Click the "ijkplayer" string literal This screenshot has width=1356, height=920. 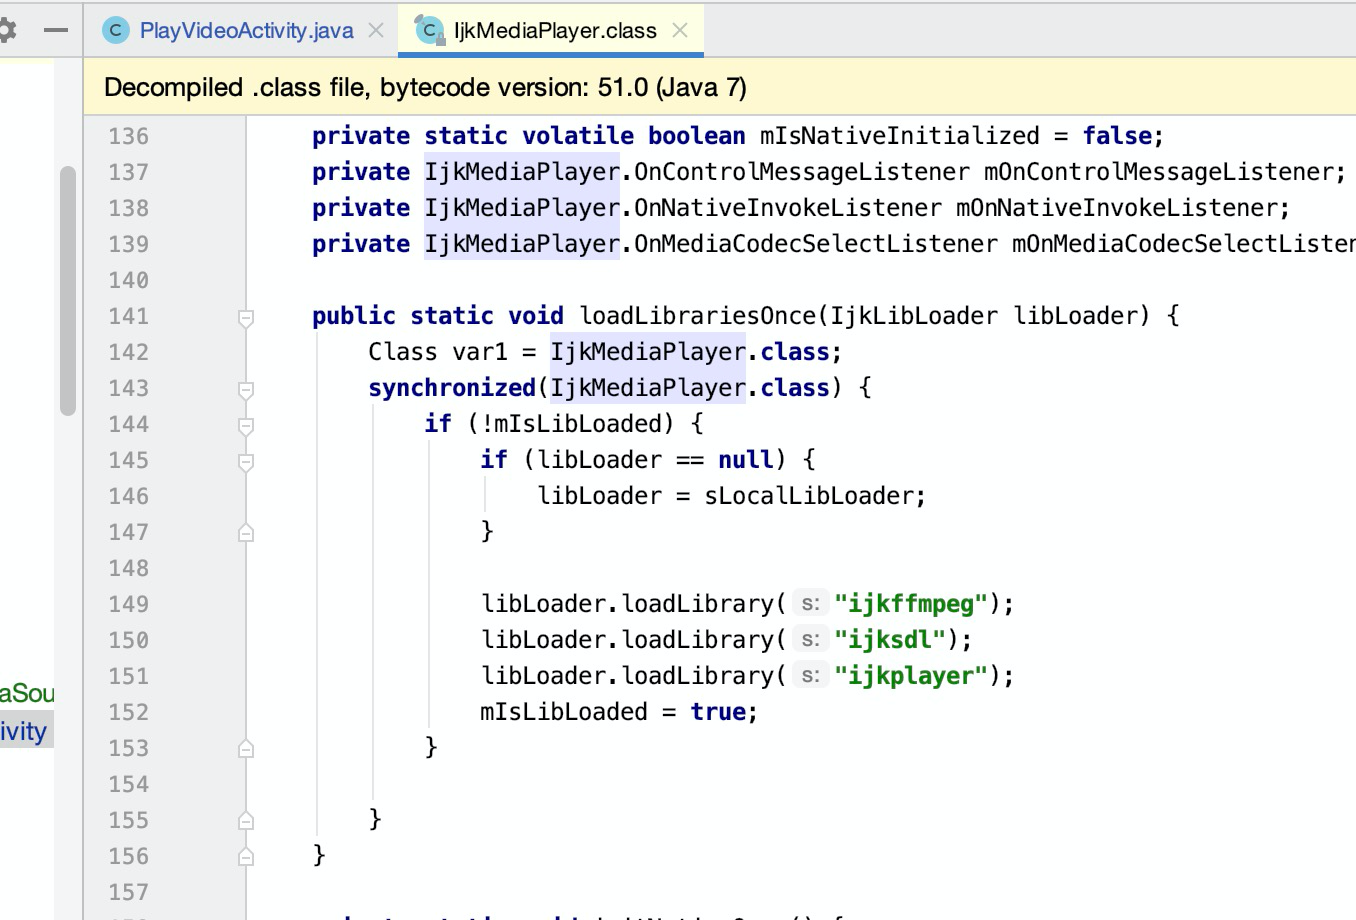(x=911, y=676)
